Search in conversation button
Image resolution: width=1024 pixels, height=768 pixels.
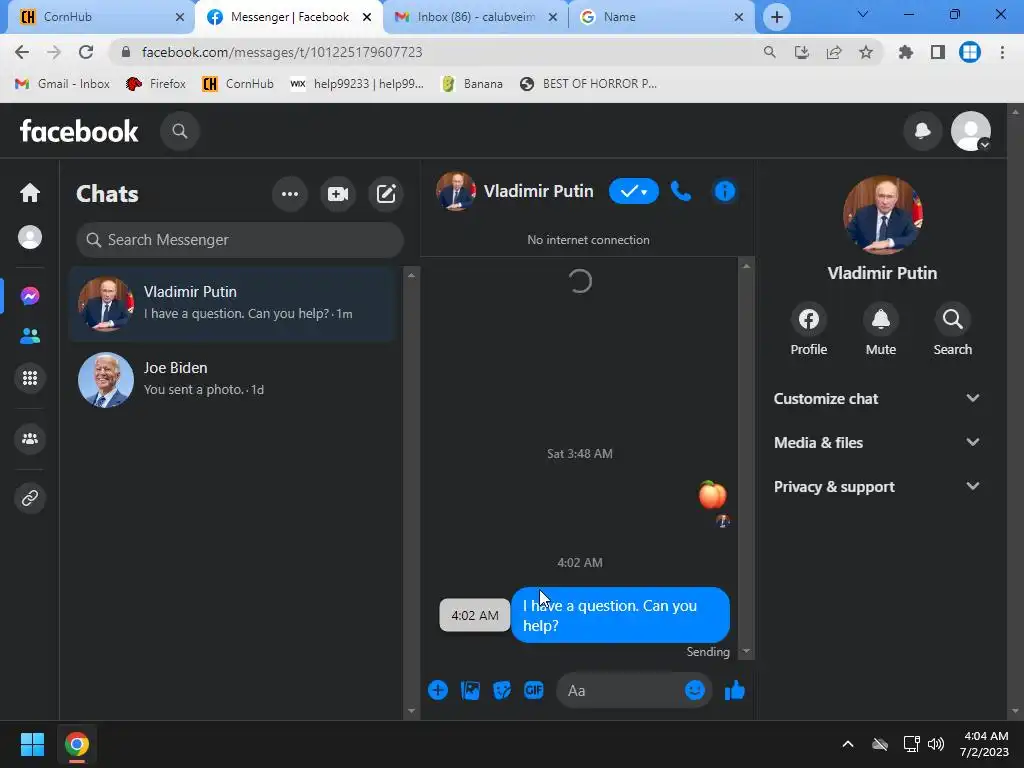[x=952, y=331]
